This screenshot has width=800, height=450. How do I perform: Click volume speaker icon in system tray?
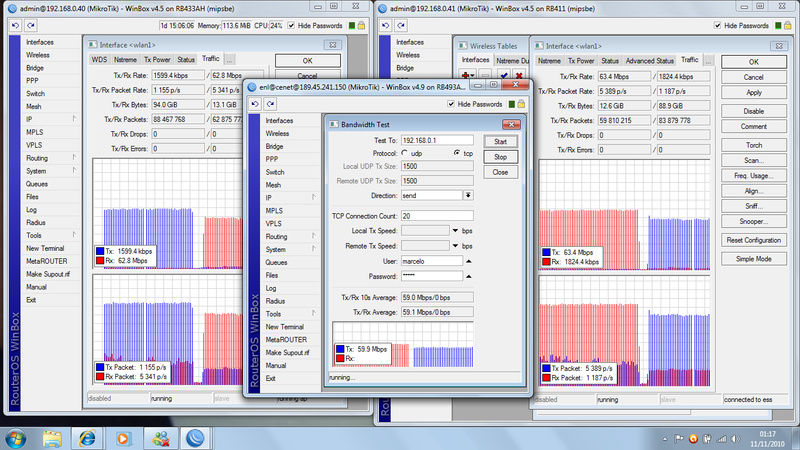coord(735,439)
